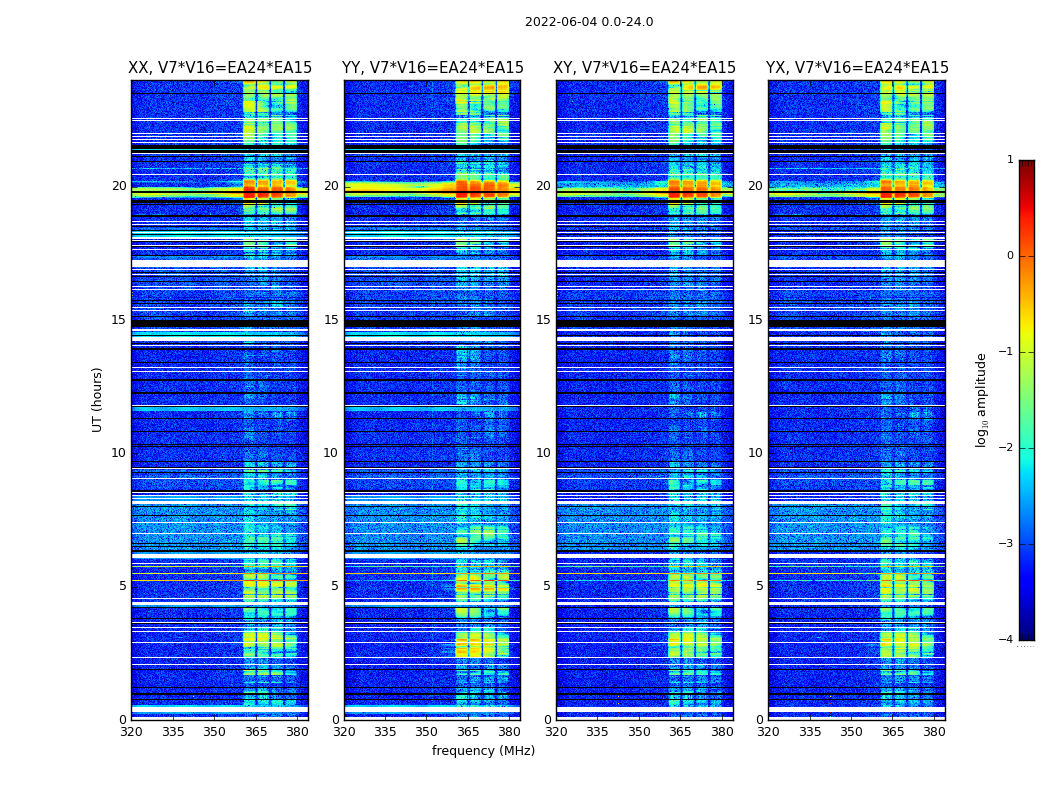The height and width of the screenshot is (800, 1050).
Task: Click the '10' hour tick of YX panel
Action: [x=756, y=453]
